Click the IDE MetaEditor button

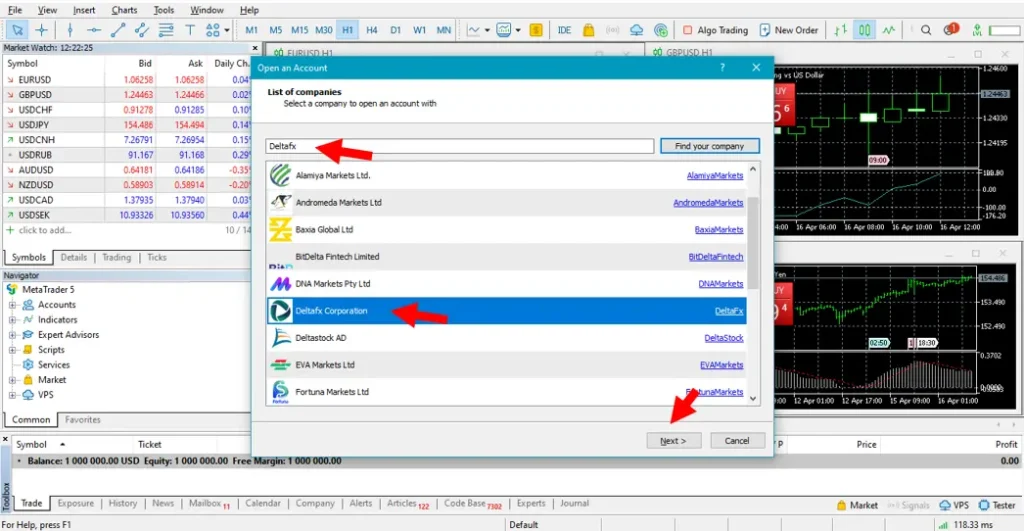[564, 30]
